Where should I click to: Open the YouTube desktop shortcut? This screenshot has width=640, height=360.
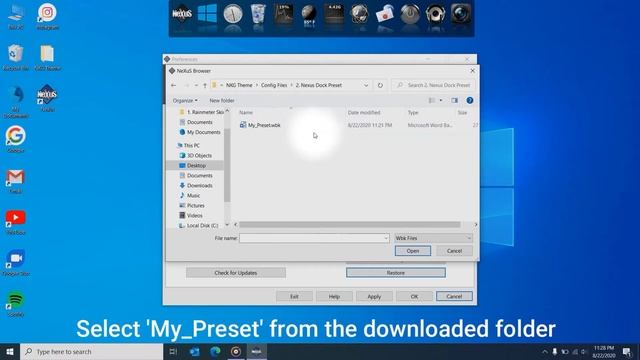coord(16,222)
